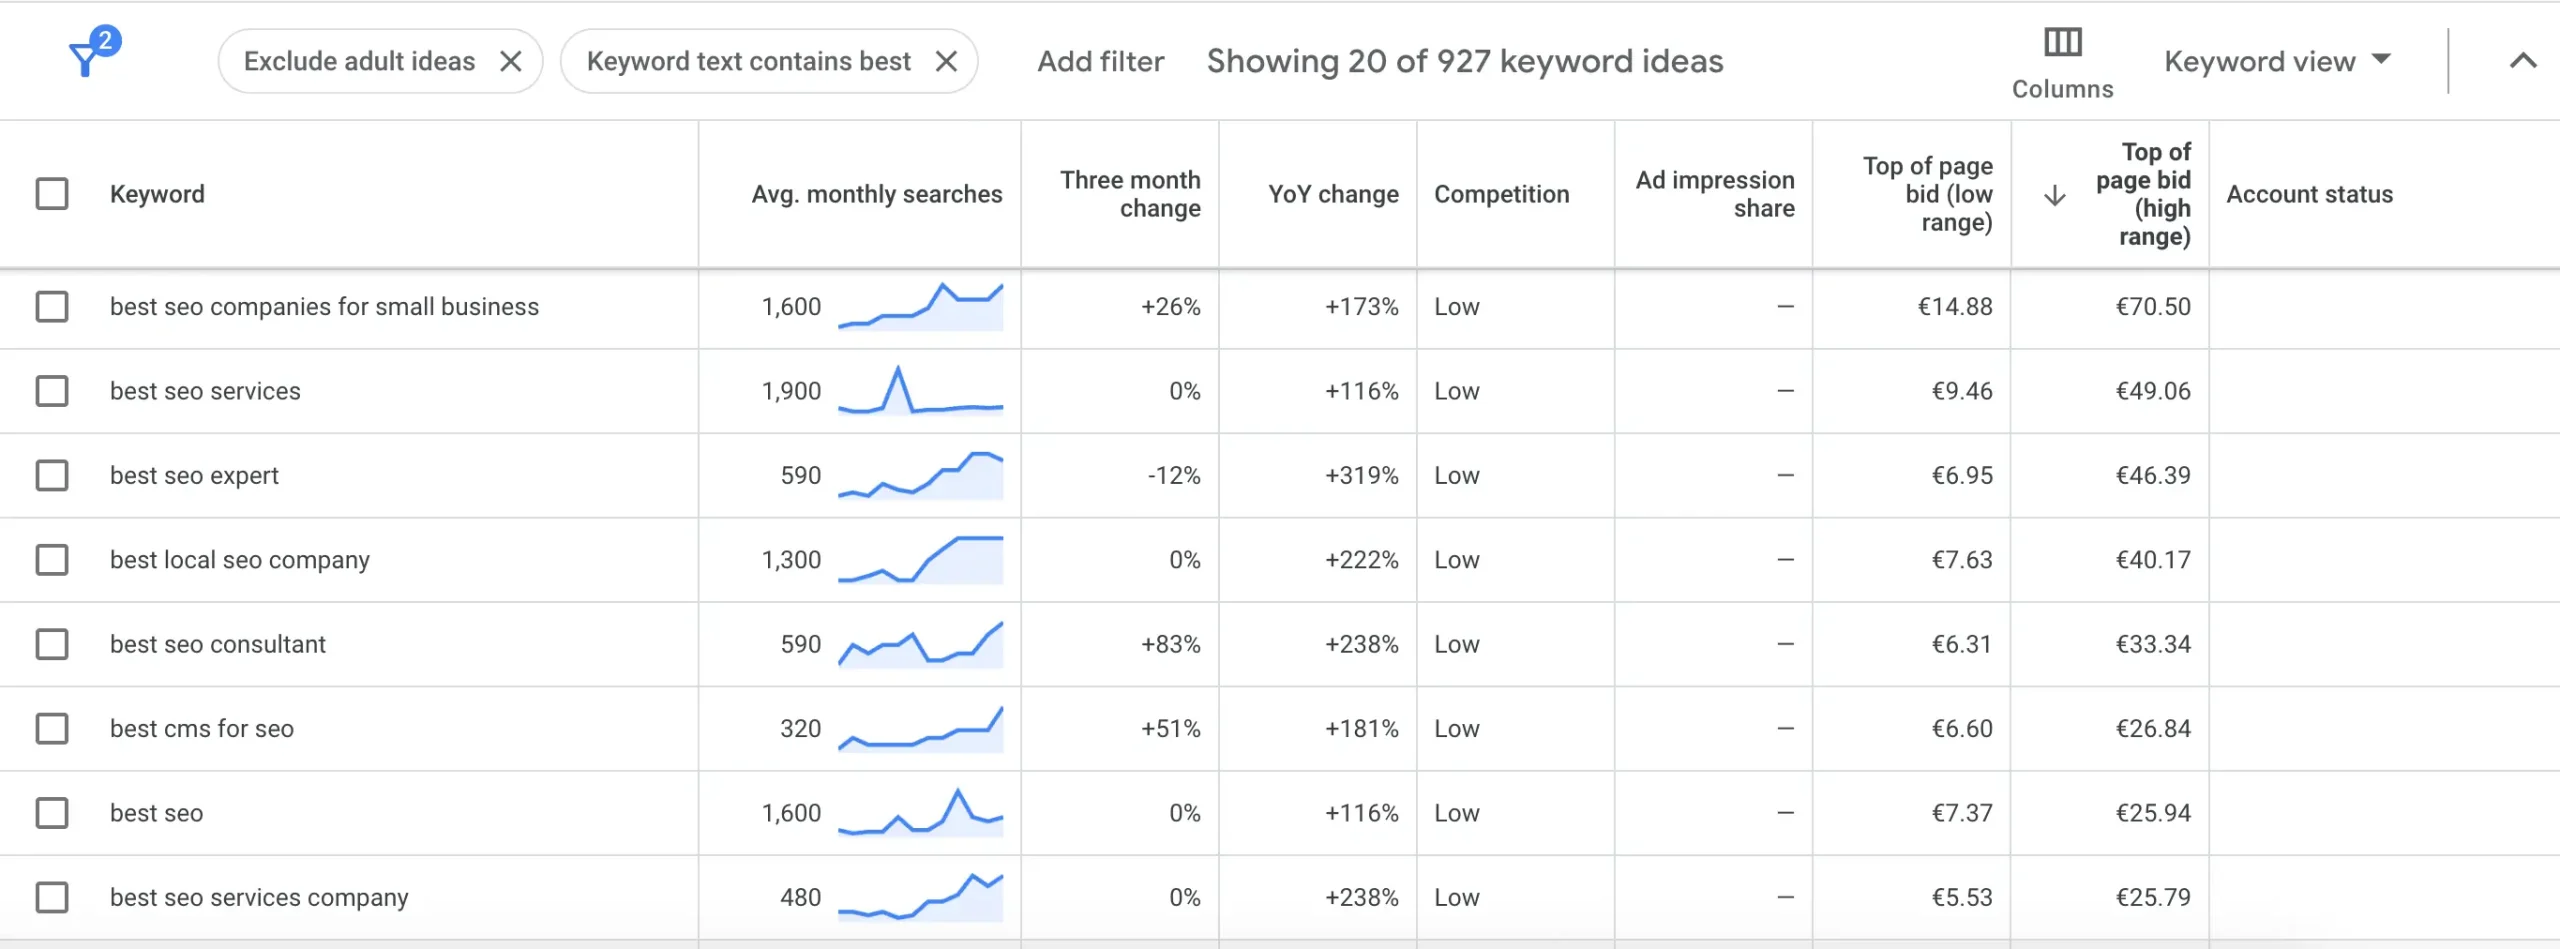Check the box for best cms for seo
The image size is (2560, 949).
pos(52,729)
